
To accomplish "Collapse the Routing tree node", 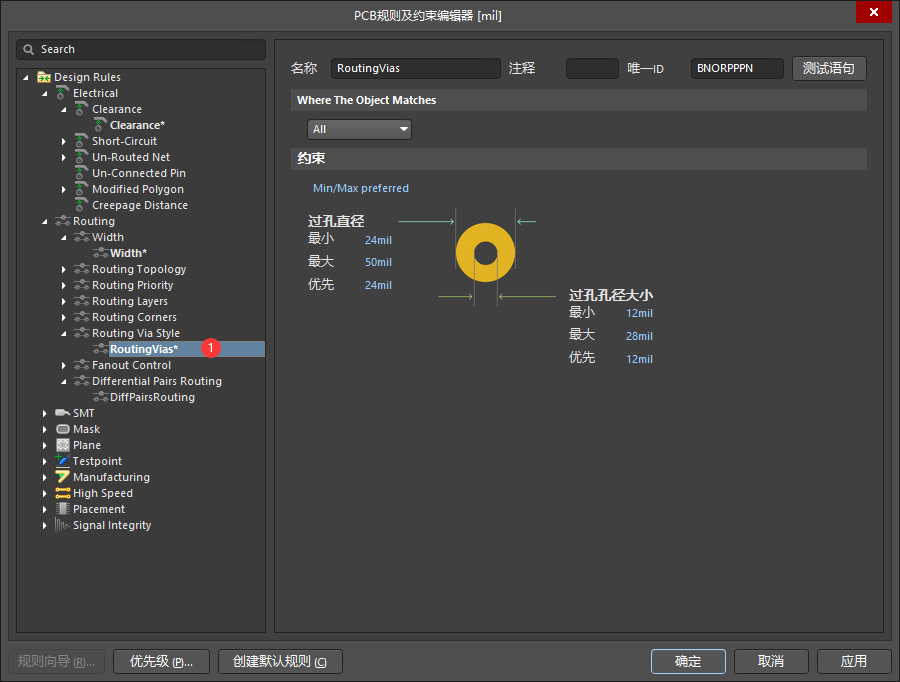I will point(45,222).
